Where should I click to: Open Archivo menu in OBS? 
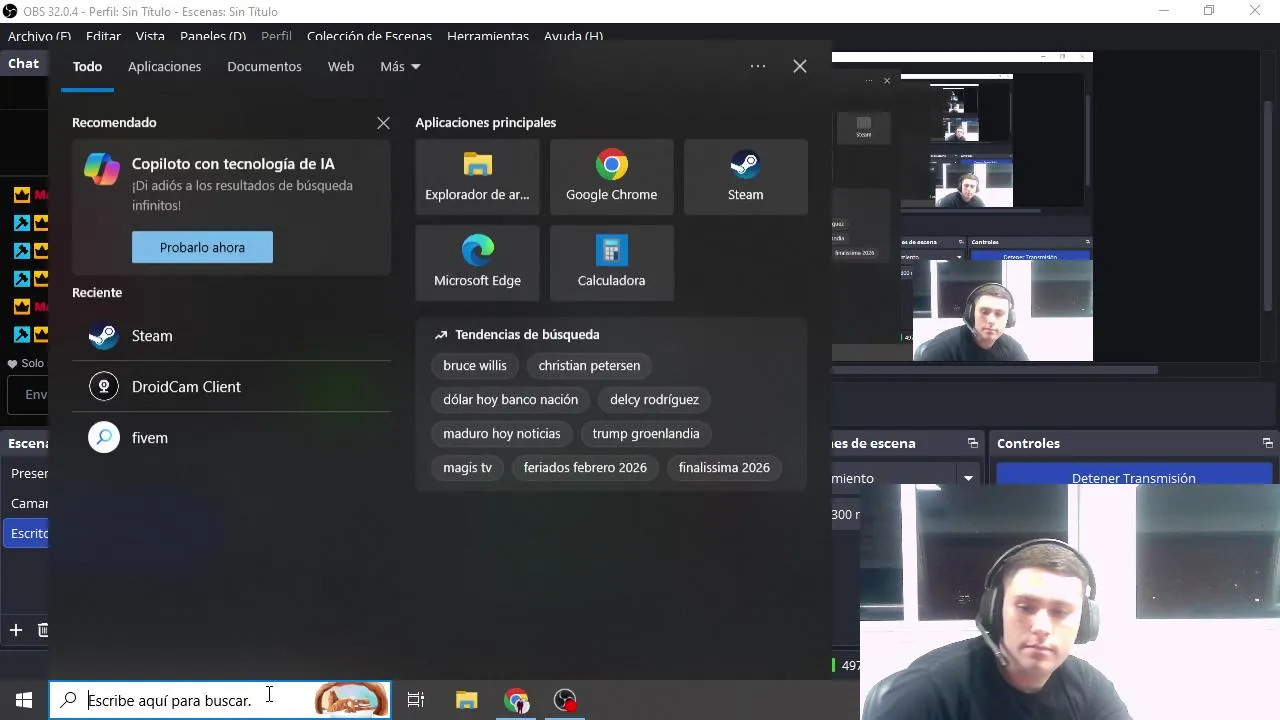pos(39,36)
